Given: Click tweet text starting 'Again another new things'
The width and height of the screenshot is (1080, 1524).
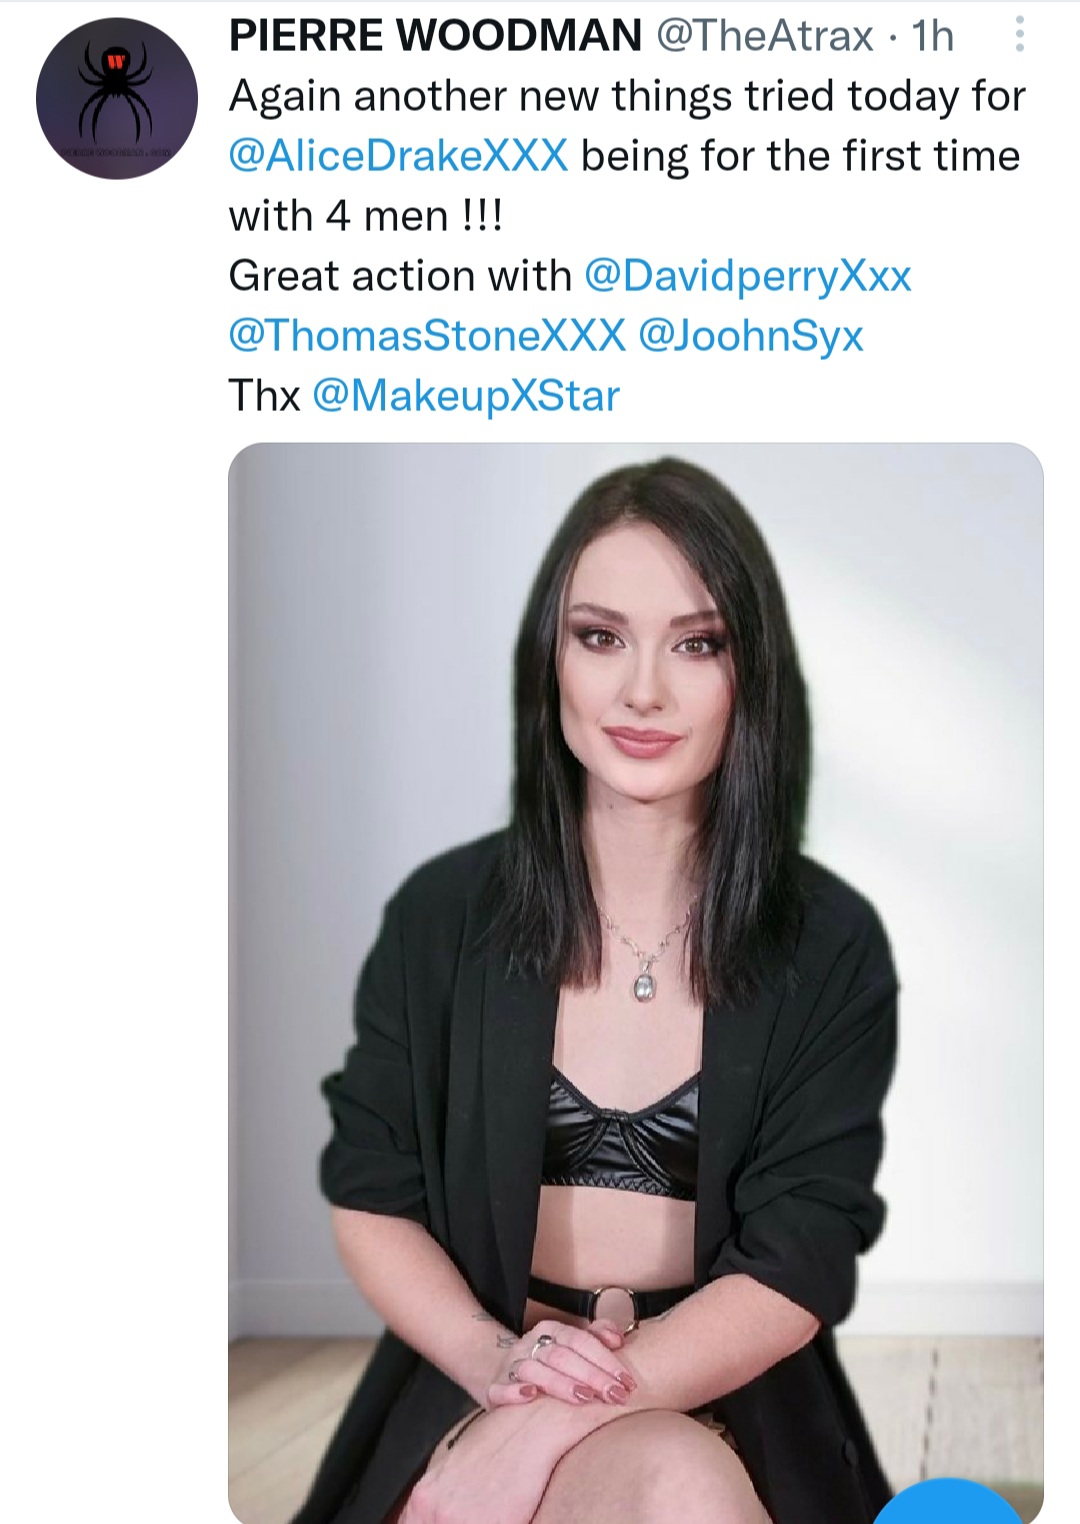Looking at the screenshot, I should 627,97.
